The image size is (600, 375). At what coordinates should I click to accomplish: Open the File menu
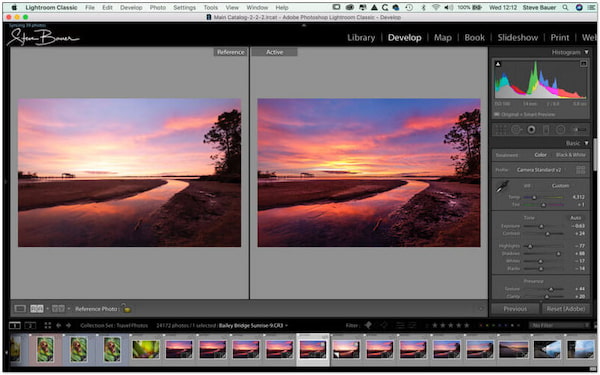click(90, 7)
